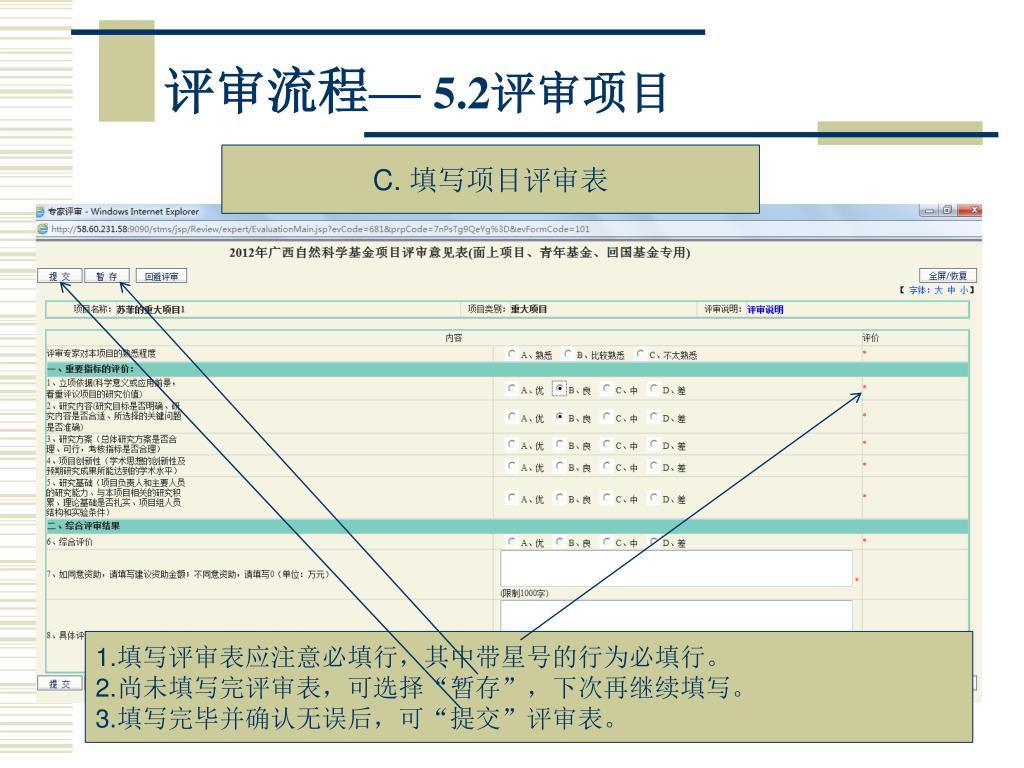Choose D、差 for 立项依据 row
Image resolution: width=1024 pixels, height=768 pixels.
(654, 389)
